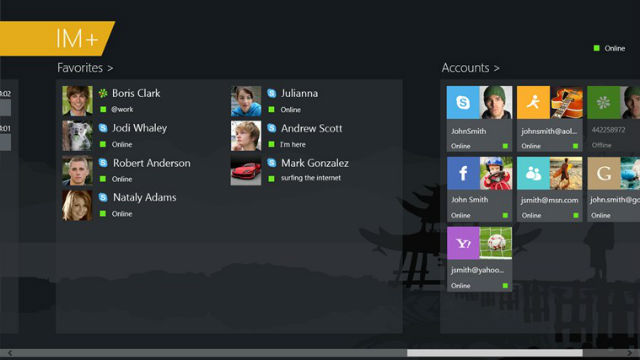Toggle the green status square on JohnSmith Skype tile
The width and height of the screenshot is (640, 360).
(x=505, y=146)
